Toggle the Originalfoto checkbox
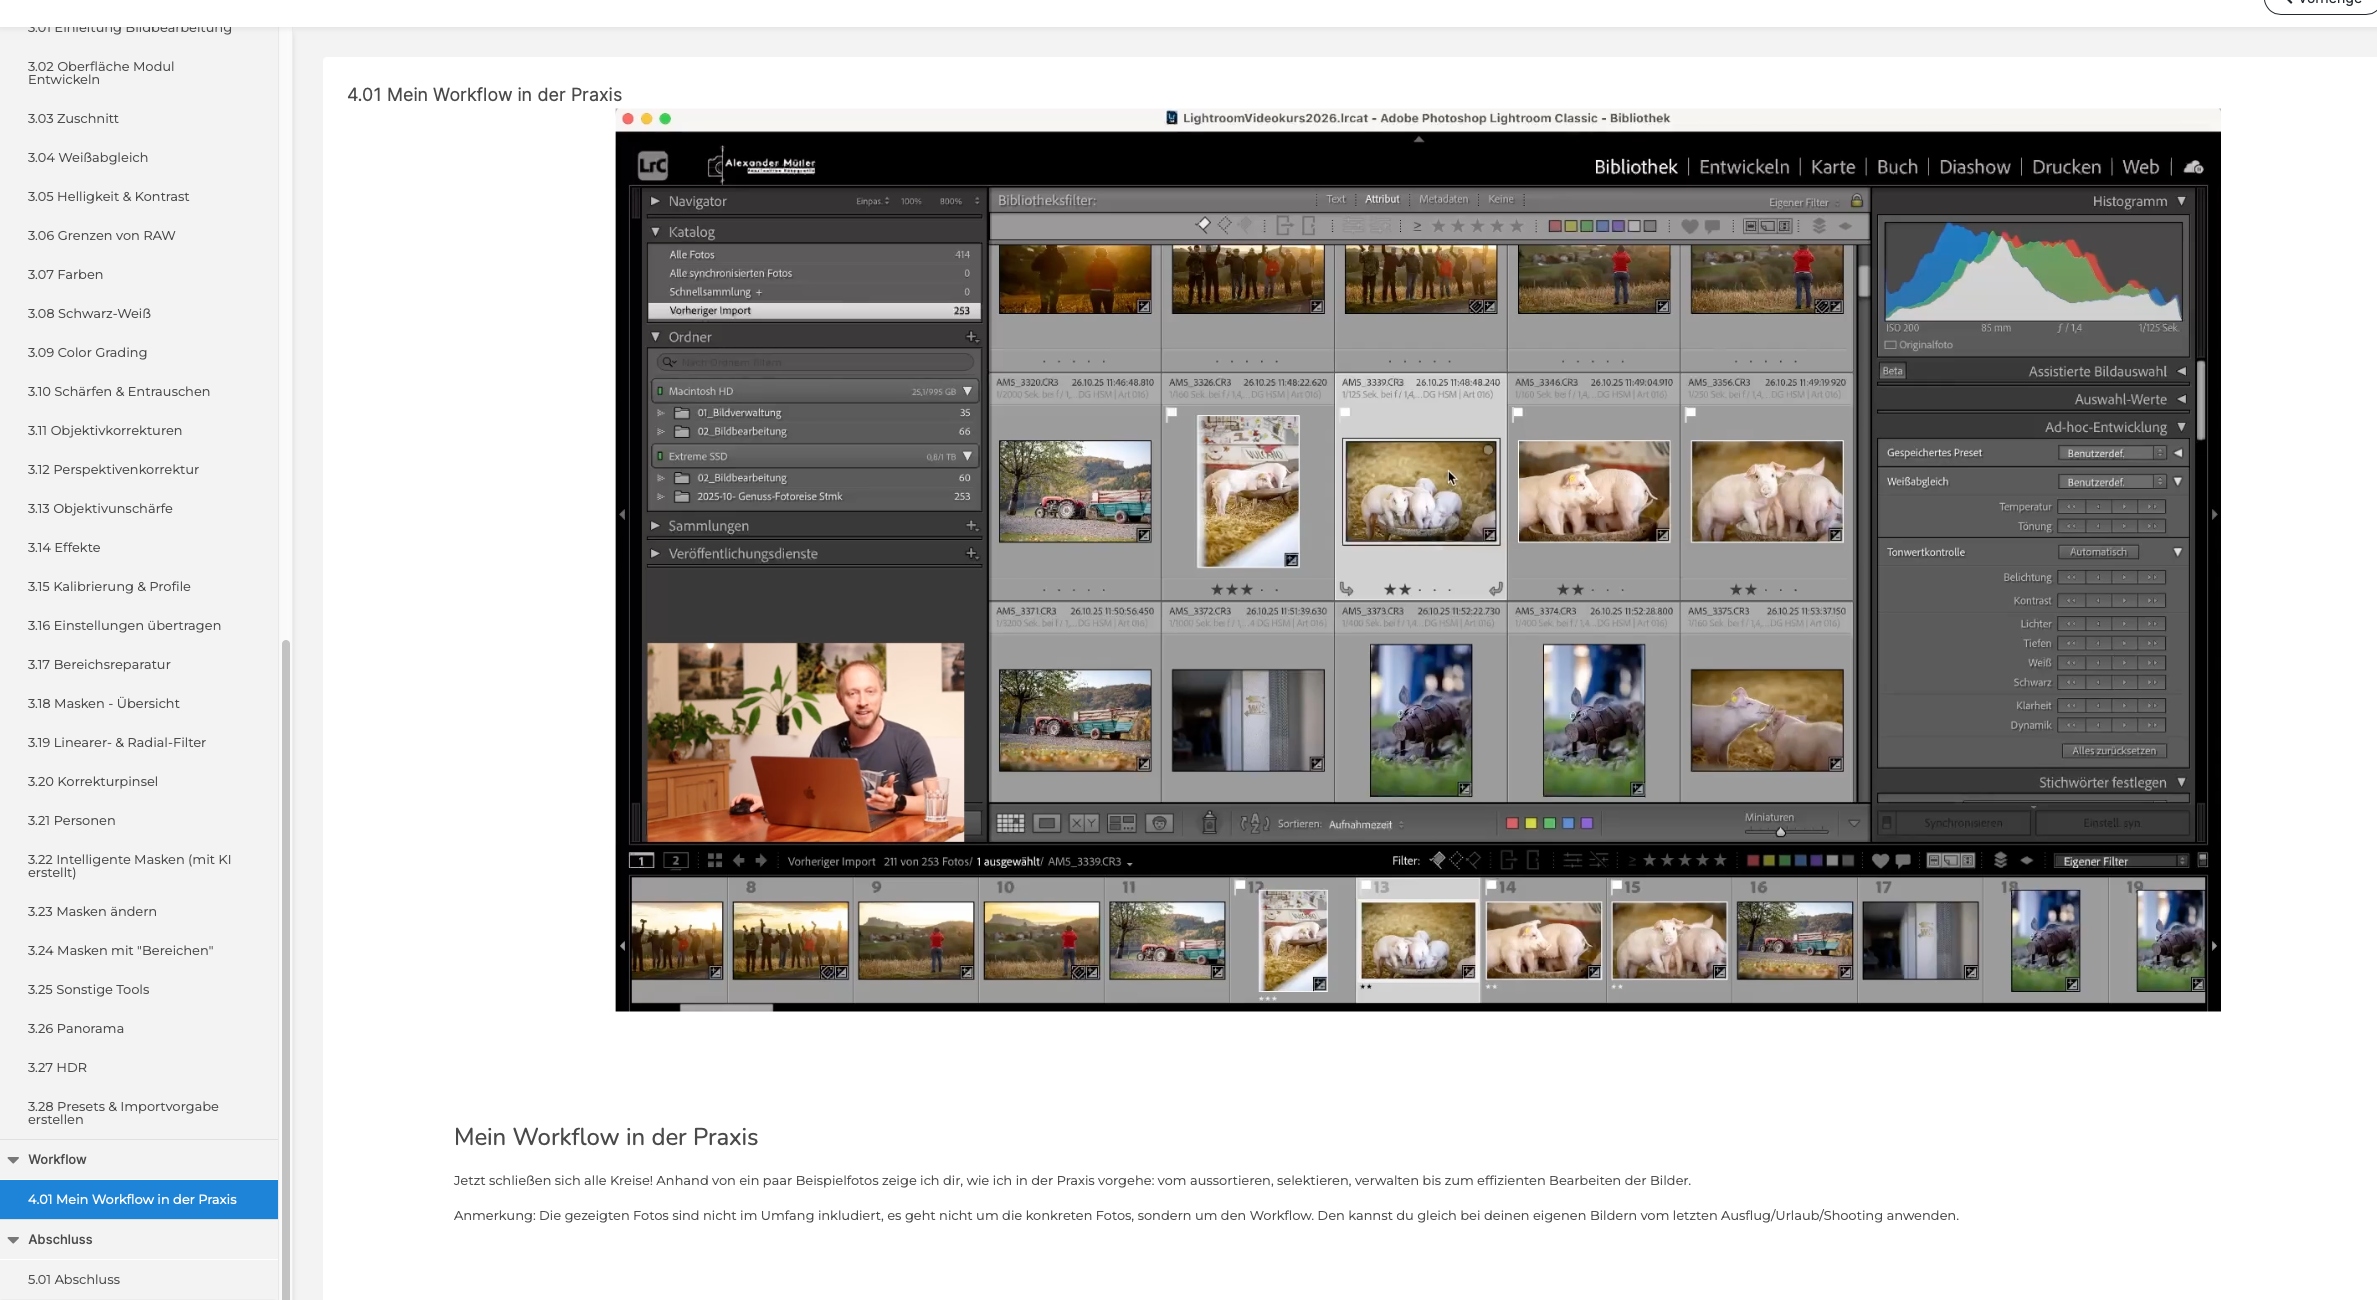The width and height of the screenshot is (2377, 1300). [x=1891, y=345]
